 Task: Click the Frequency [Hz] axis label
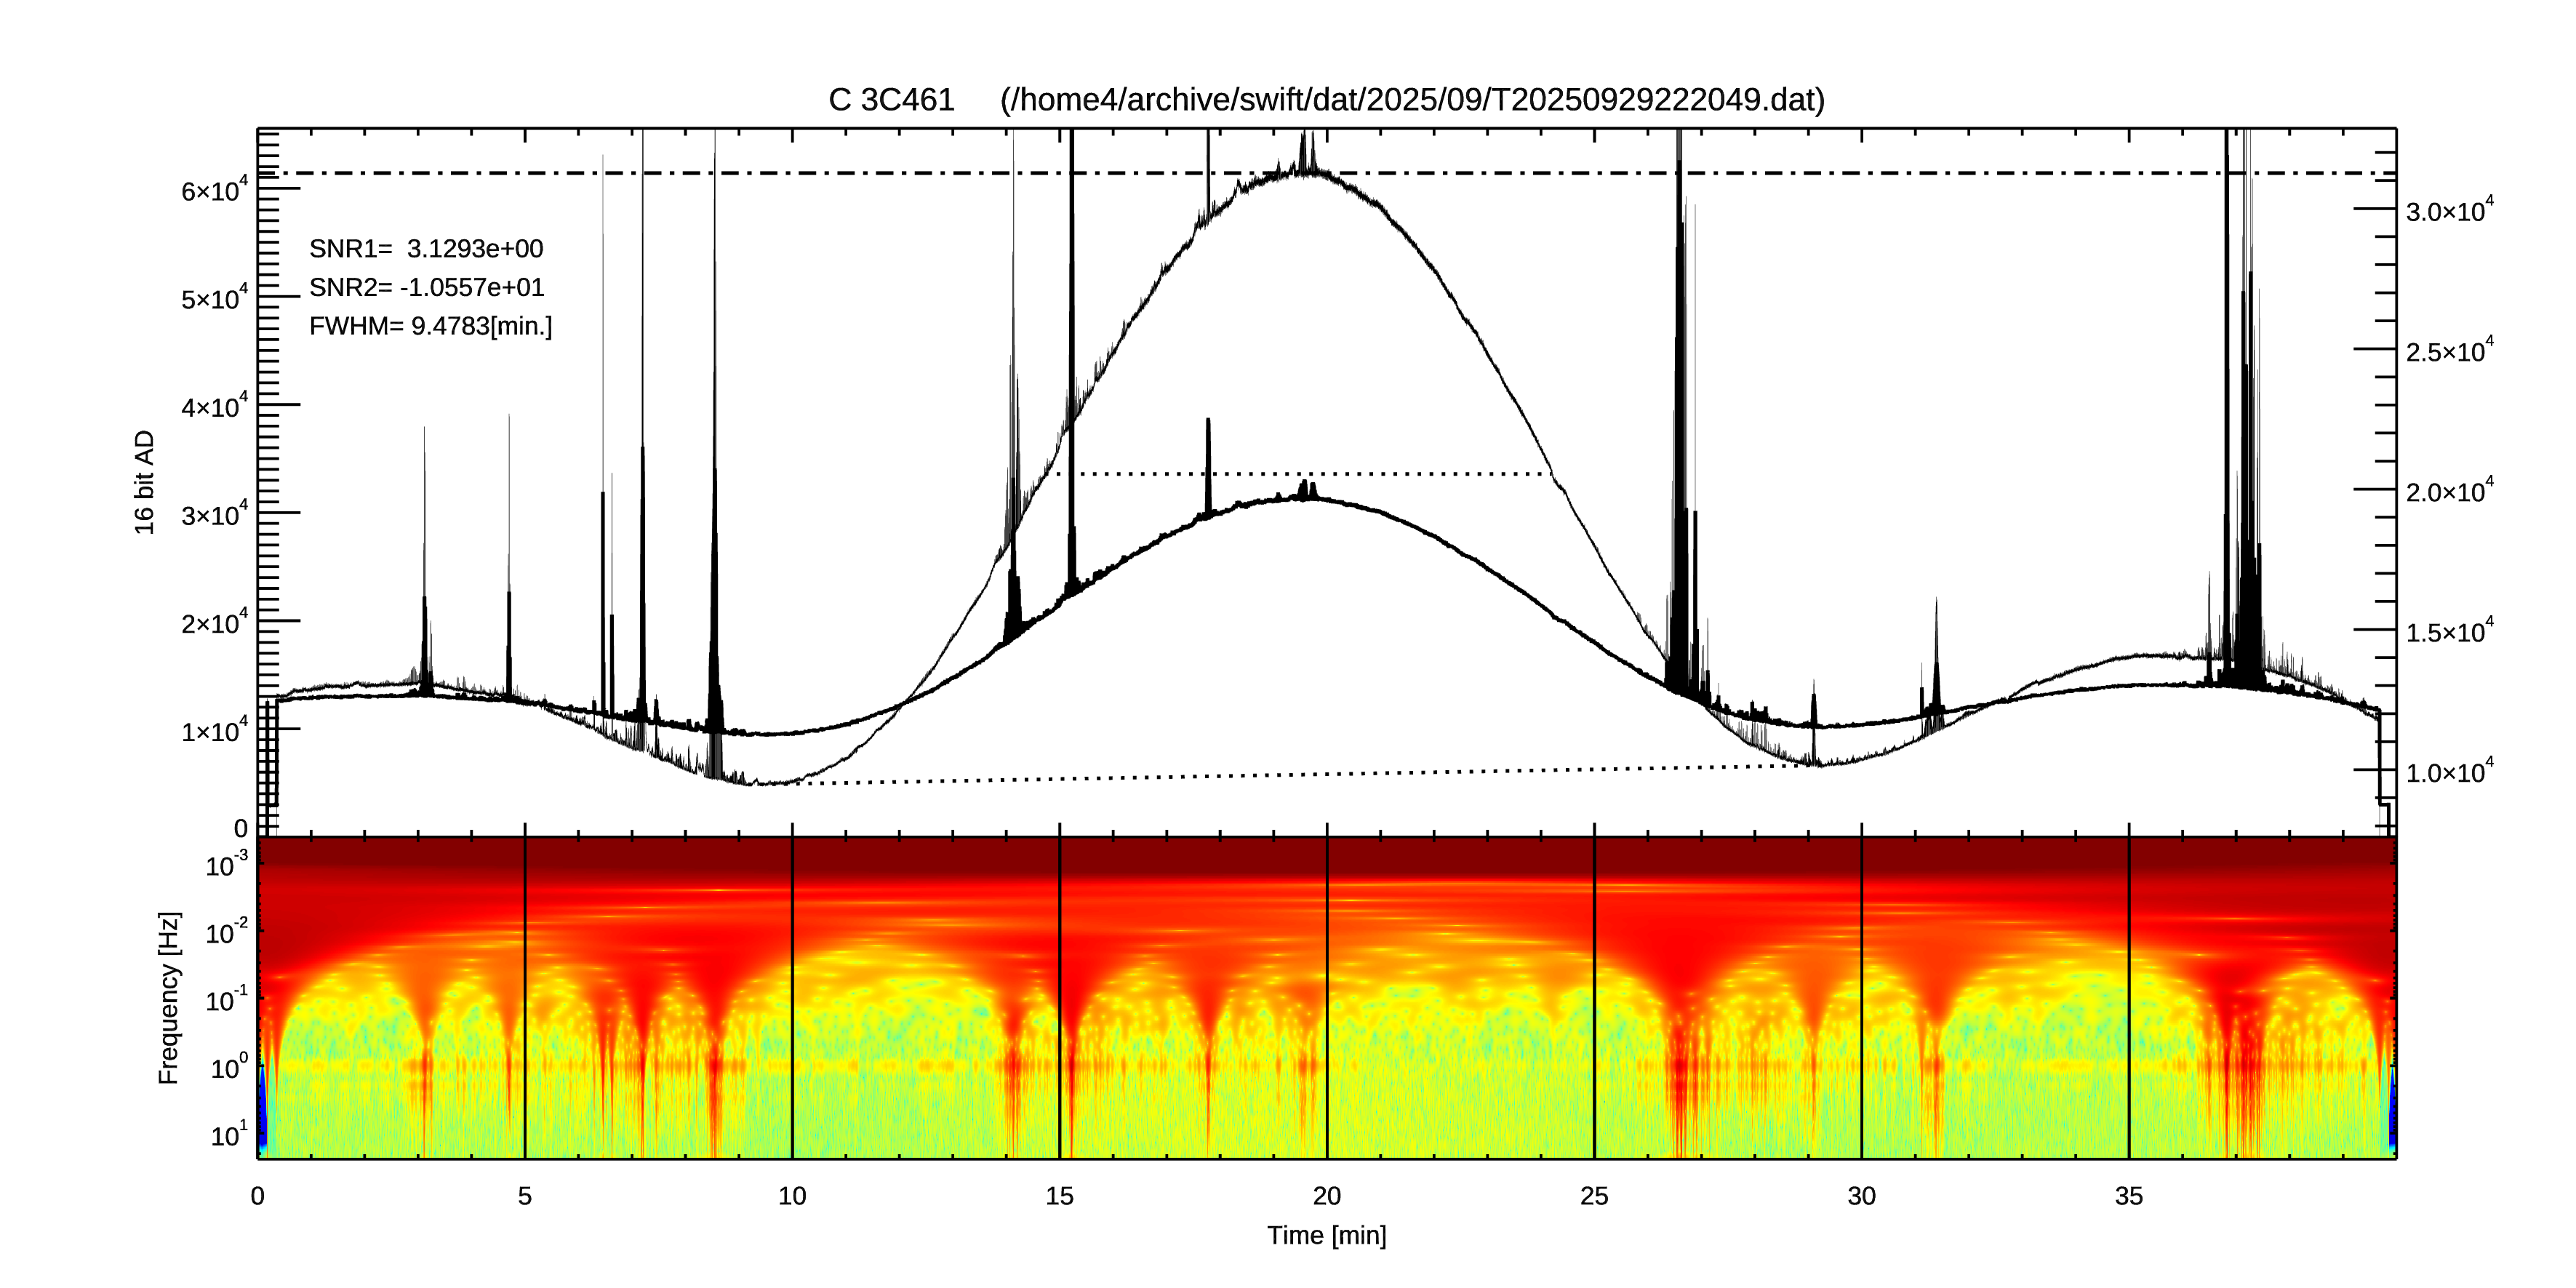coord(169,997)
